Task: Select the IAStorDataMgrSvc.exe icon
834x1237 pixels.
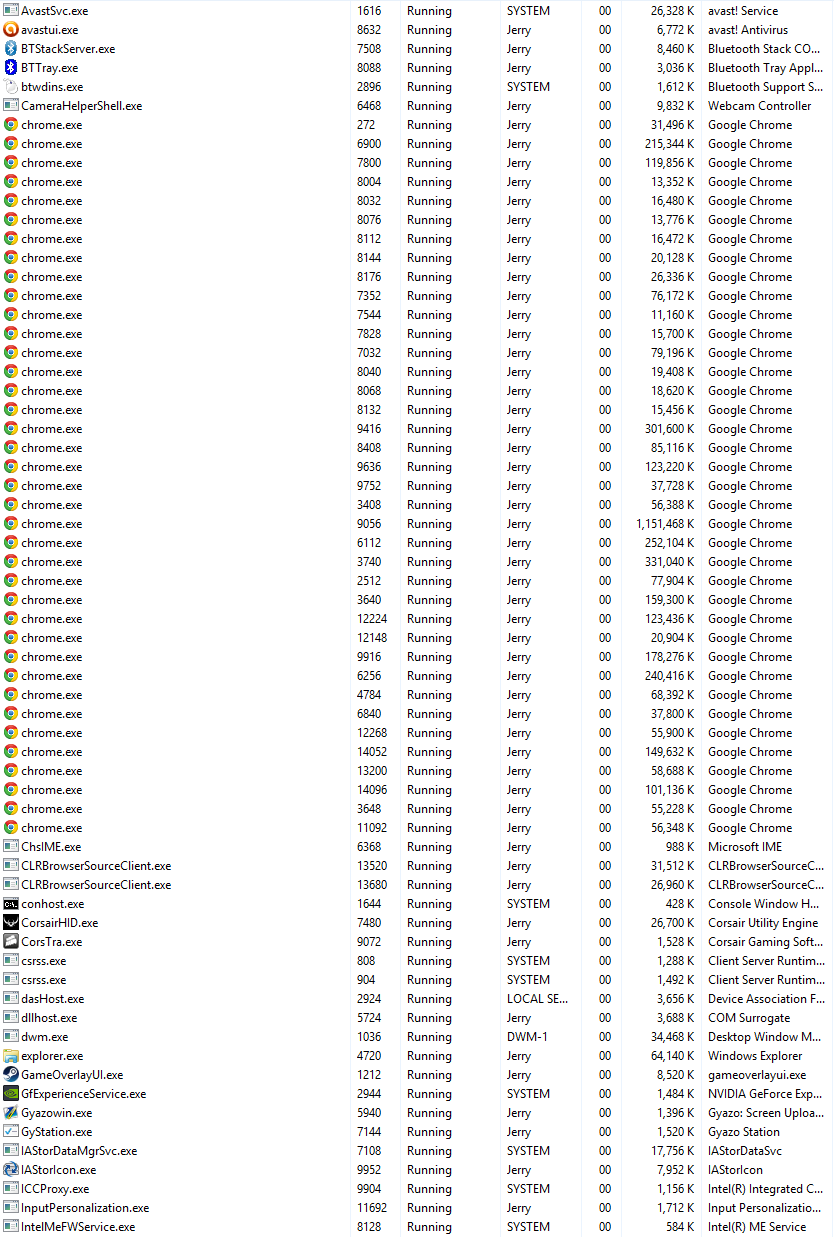Action: pyautogui.click(x=11, y=1151)
